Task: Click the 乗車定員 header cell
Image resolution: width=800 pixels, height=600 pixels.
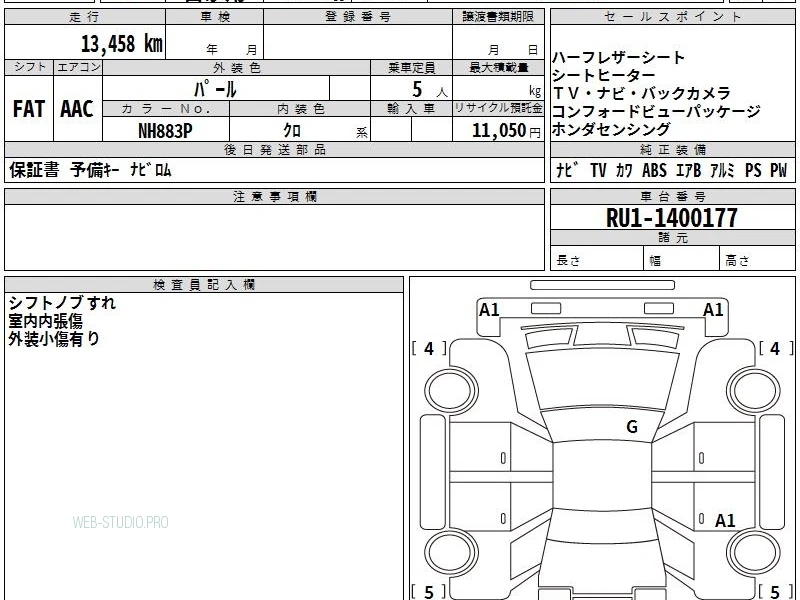Action: (x=412, y=67)
